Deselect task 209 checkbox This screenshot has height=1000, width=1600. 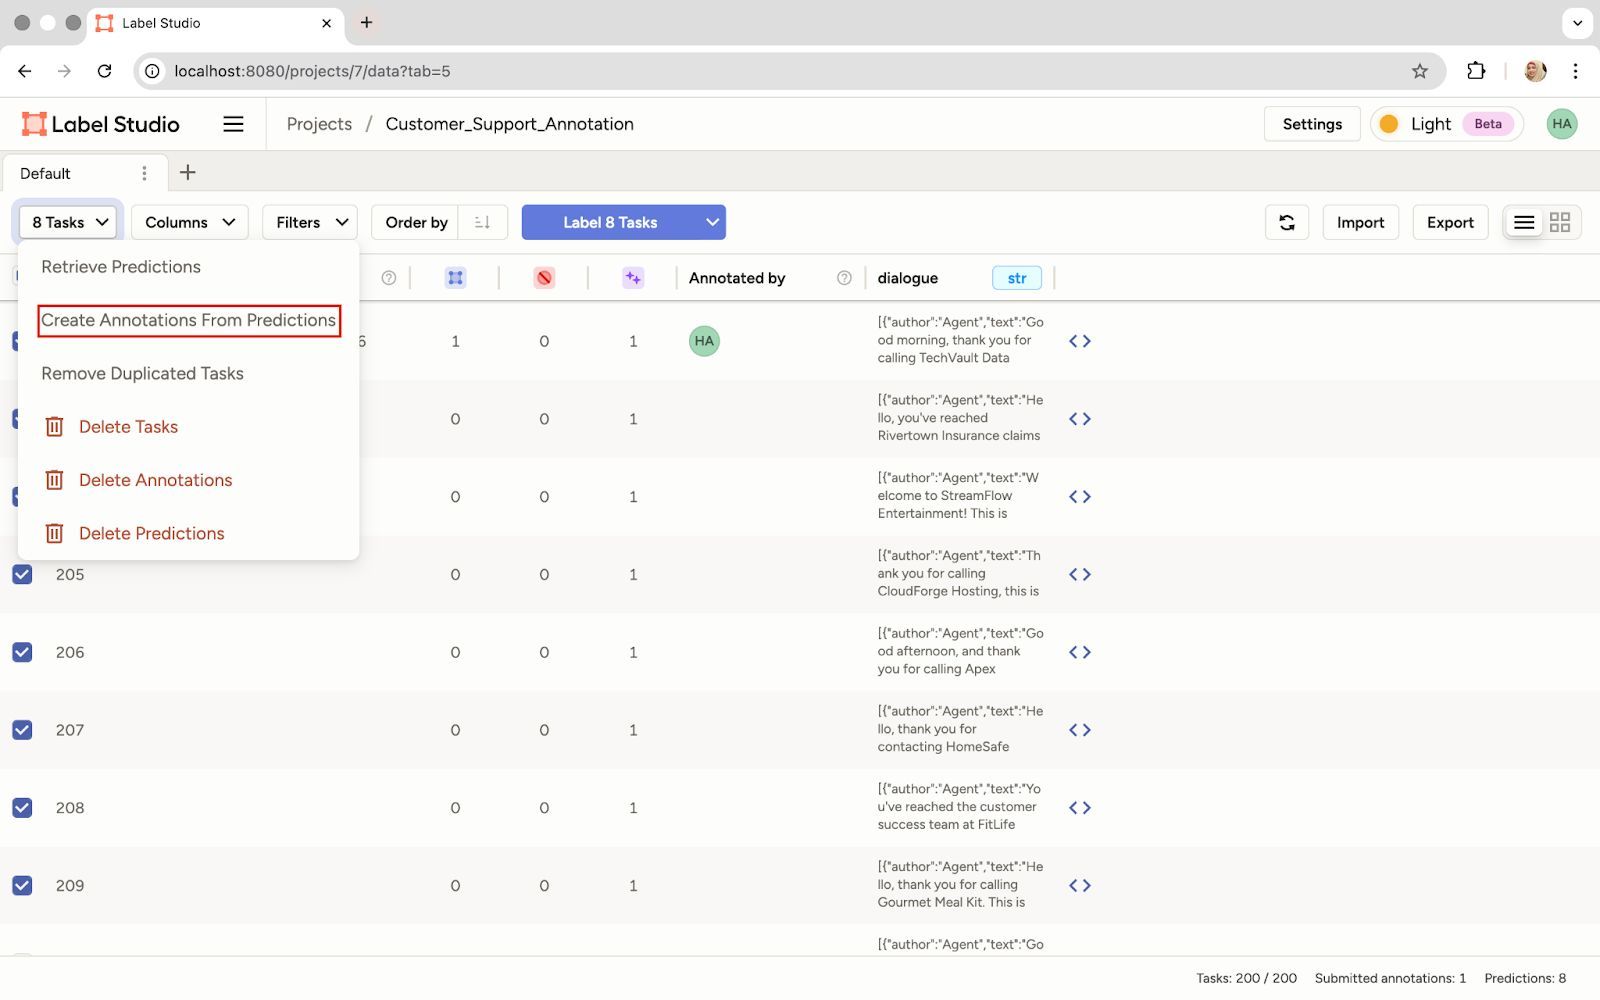click(22, 886)
